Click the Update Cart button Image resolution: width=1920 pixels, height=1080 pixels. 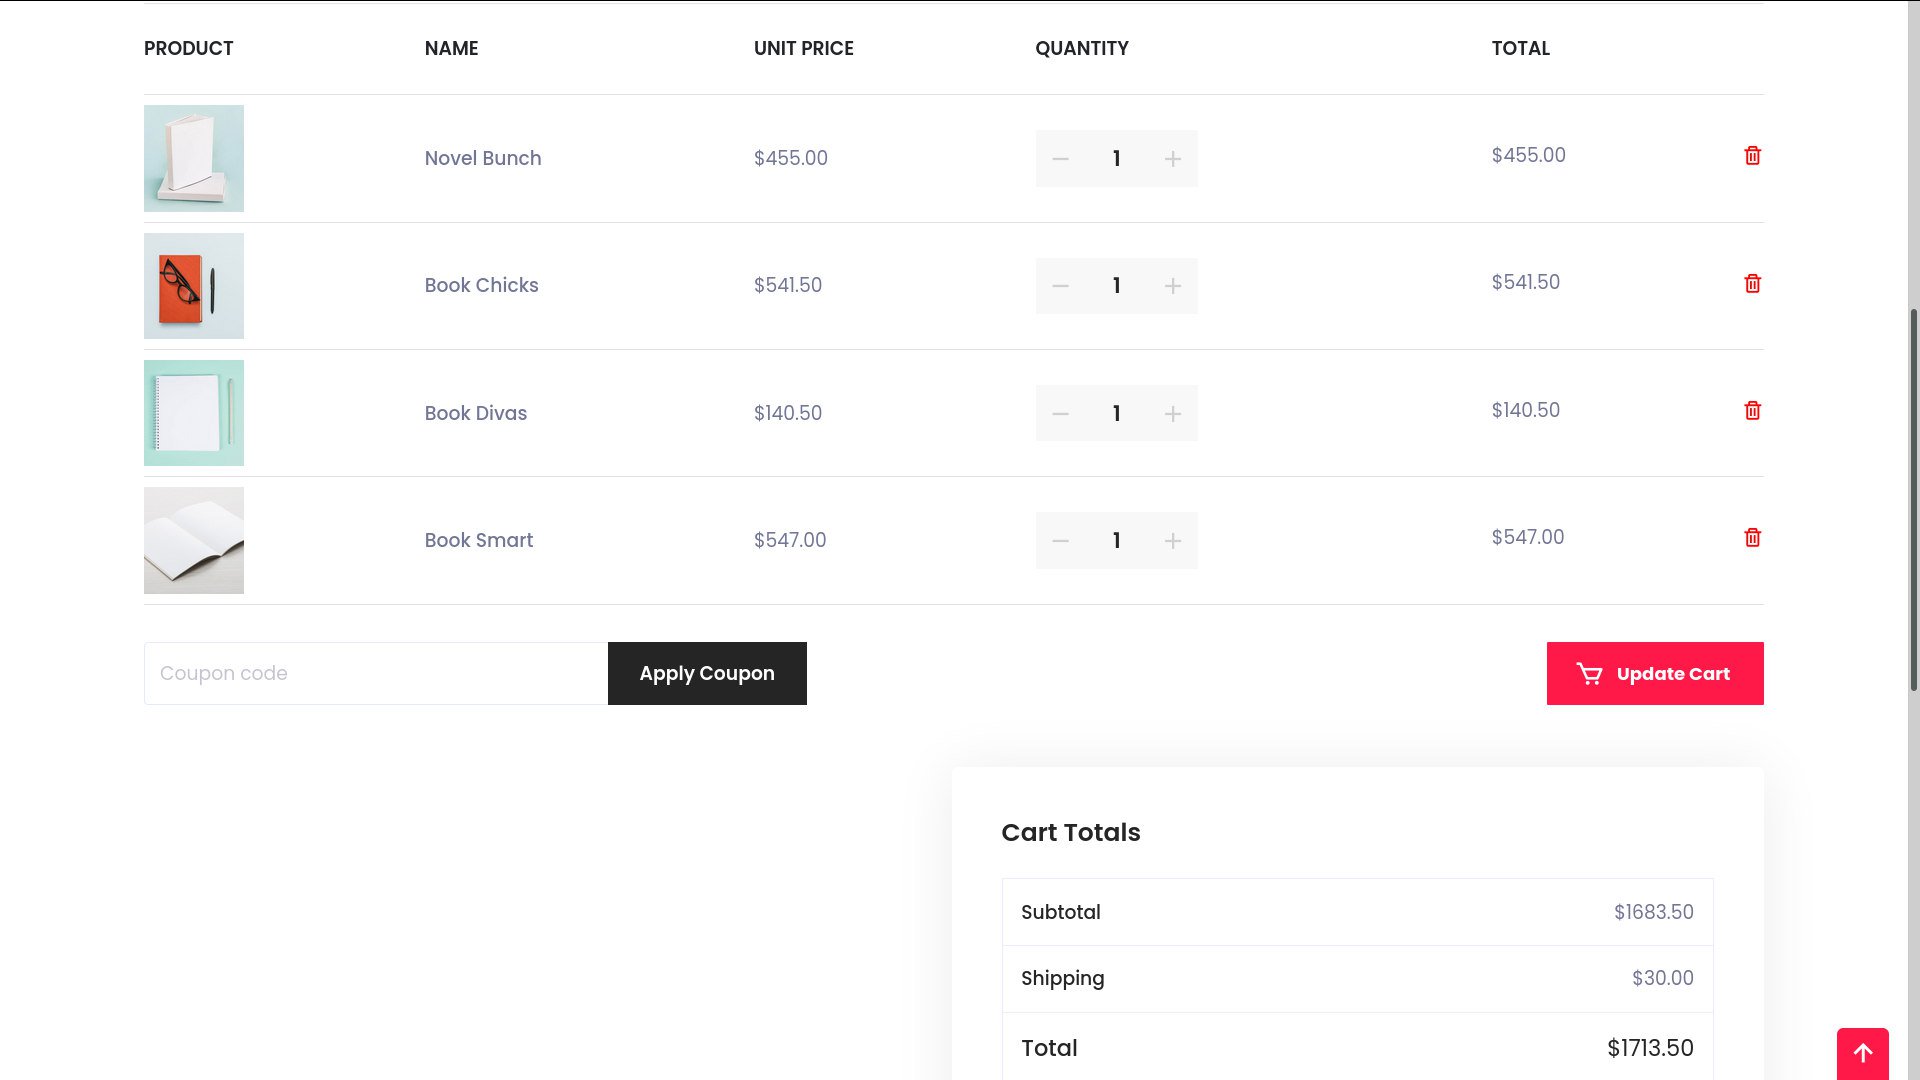click(x=1655, y=673)
